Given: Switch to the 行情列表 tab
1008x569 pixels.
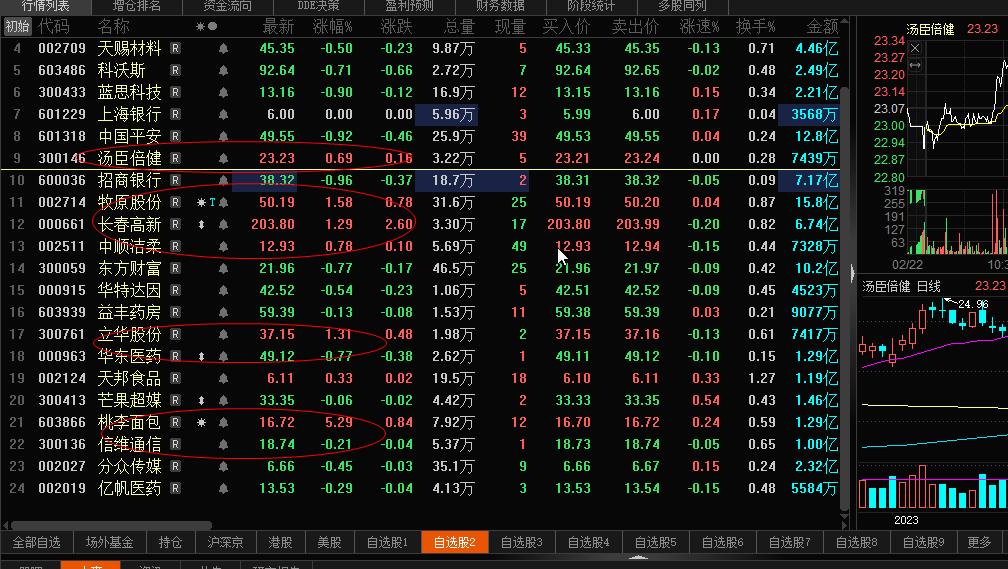Looking at the screenshot, I should click(45, 6).
